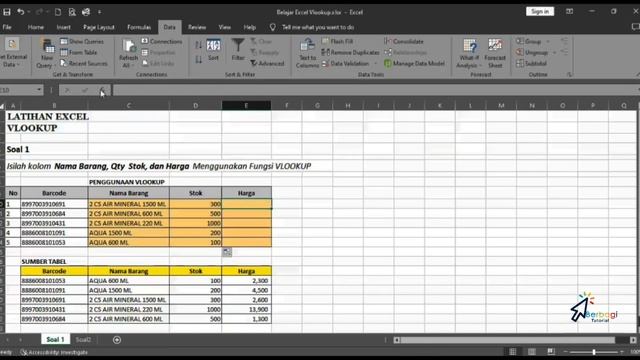
Task: Open the Outline group dialog launcher
Action: coord(569,75)
